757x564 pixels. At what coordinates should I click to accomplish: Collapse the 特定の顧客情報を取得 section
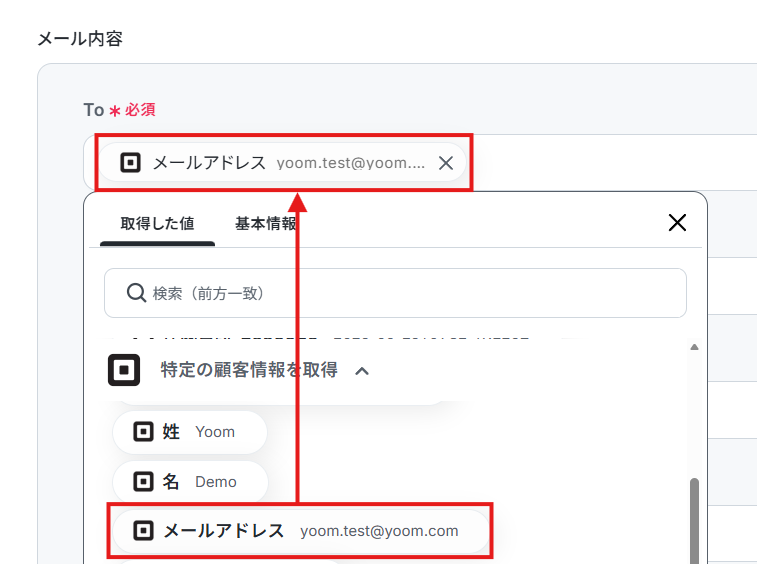pos(362,371)
